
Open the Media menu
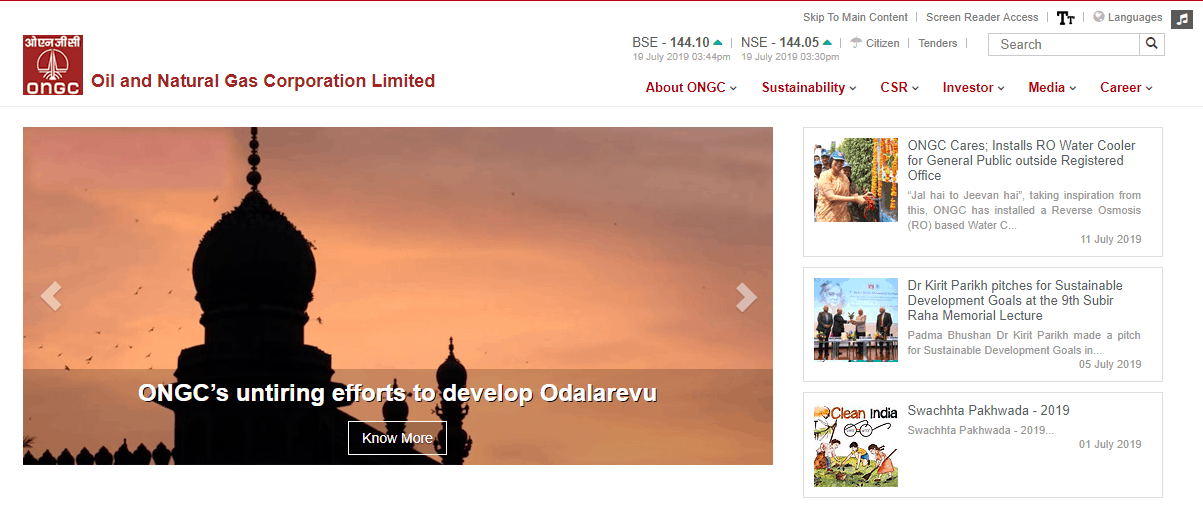[x=1052, y=87]
